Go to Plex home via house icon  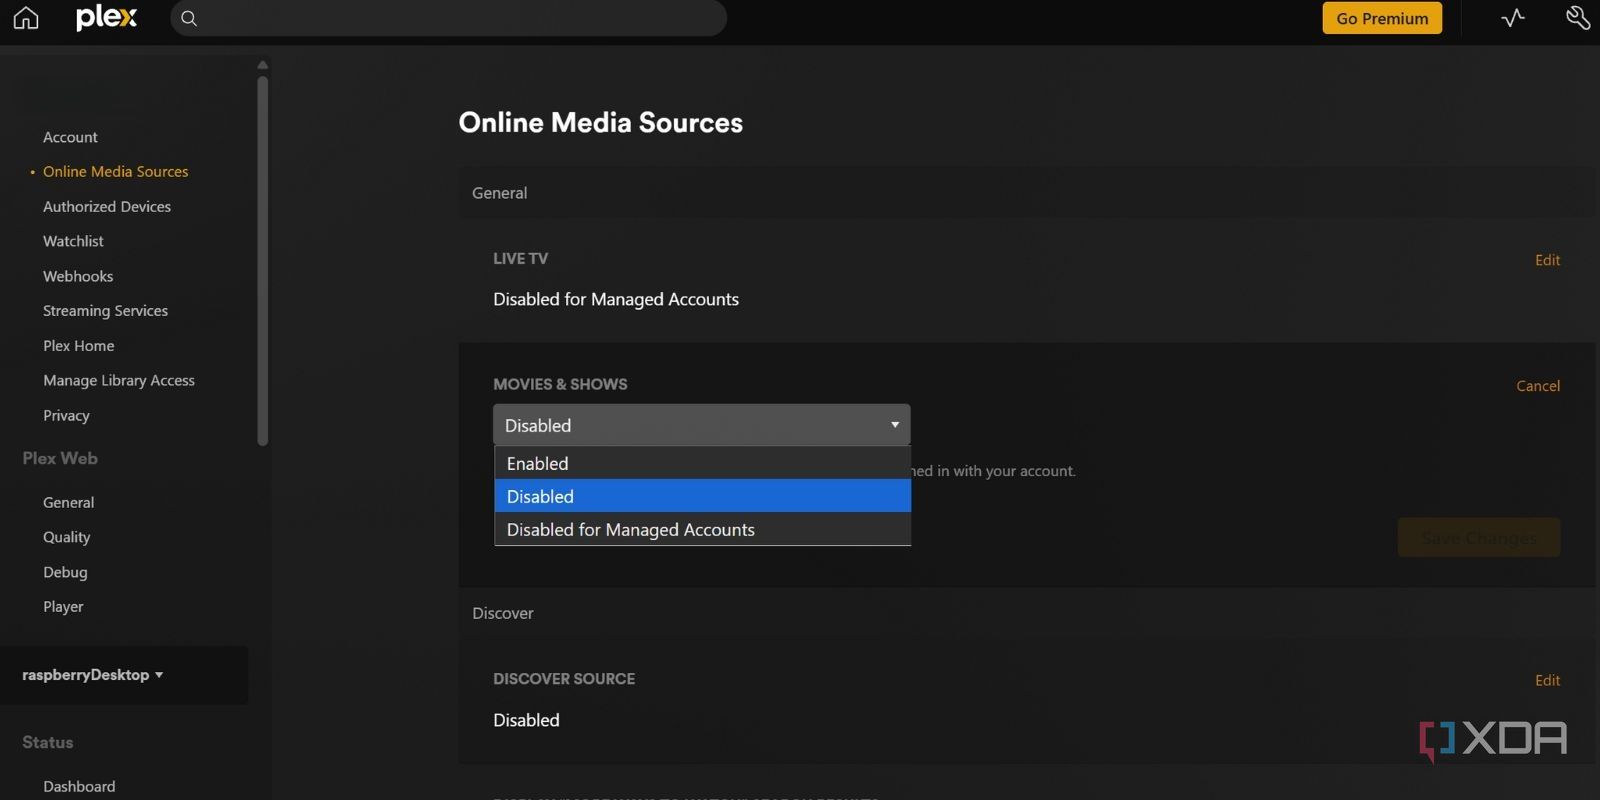click(x=26, y=18)
